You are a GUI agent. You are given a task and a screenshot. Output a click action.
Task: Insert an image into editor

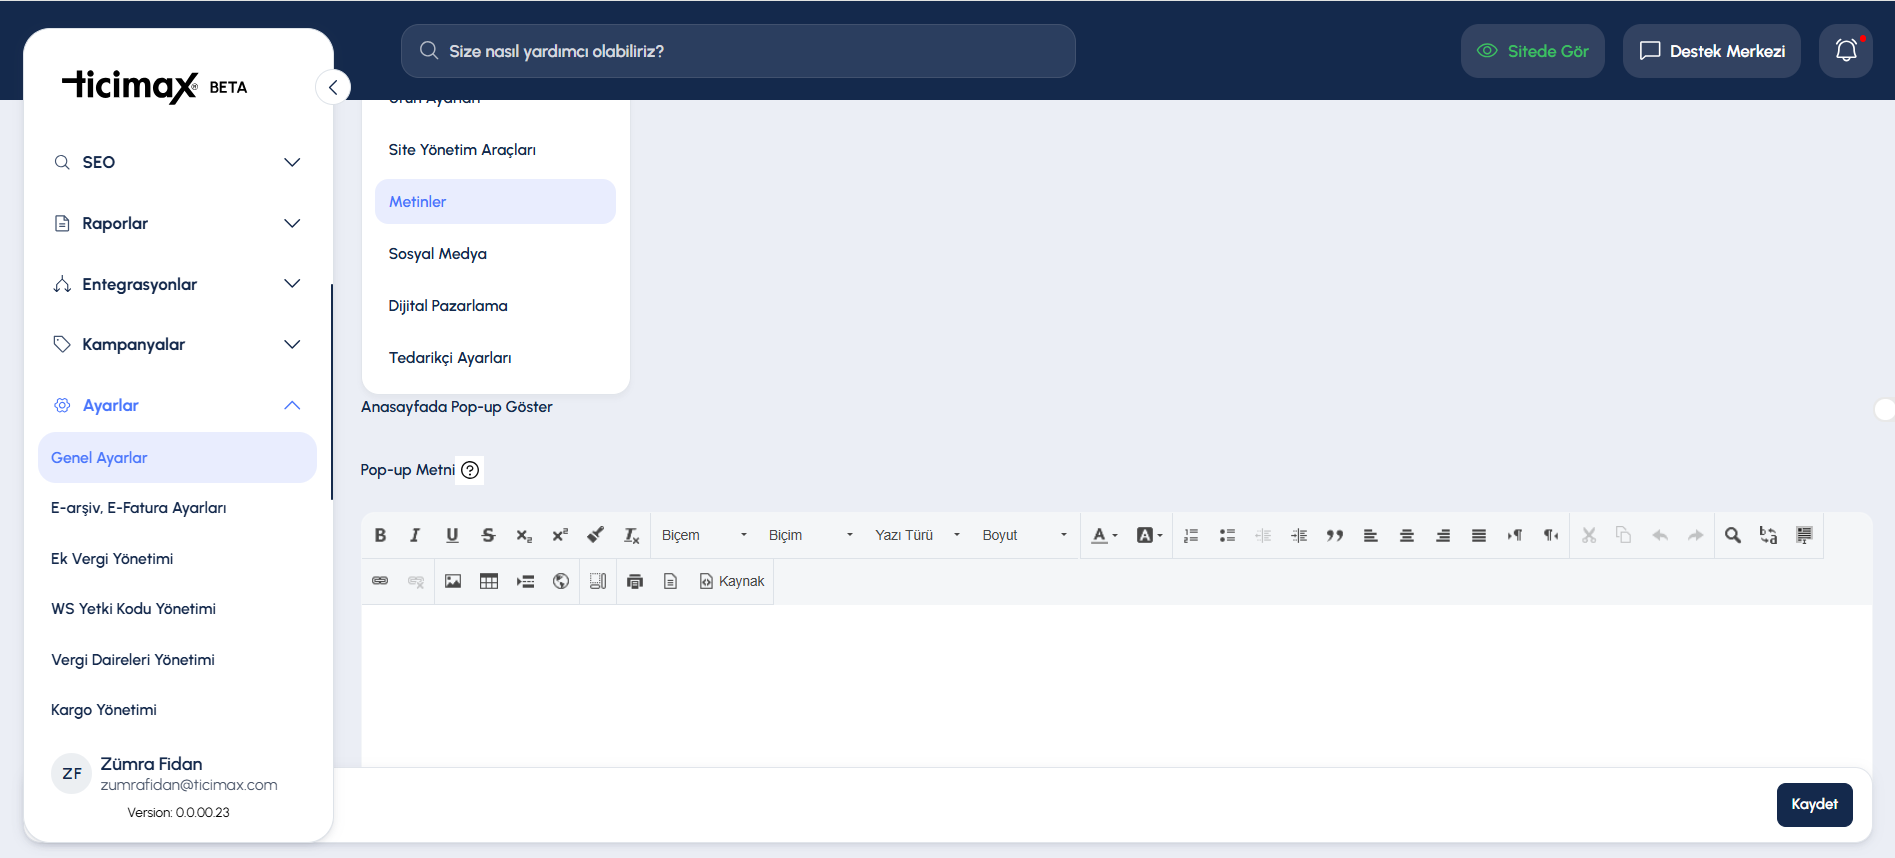453,581
